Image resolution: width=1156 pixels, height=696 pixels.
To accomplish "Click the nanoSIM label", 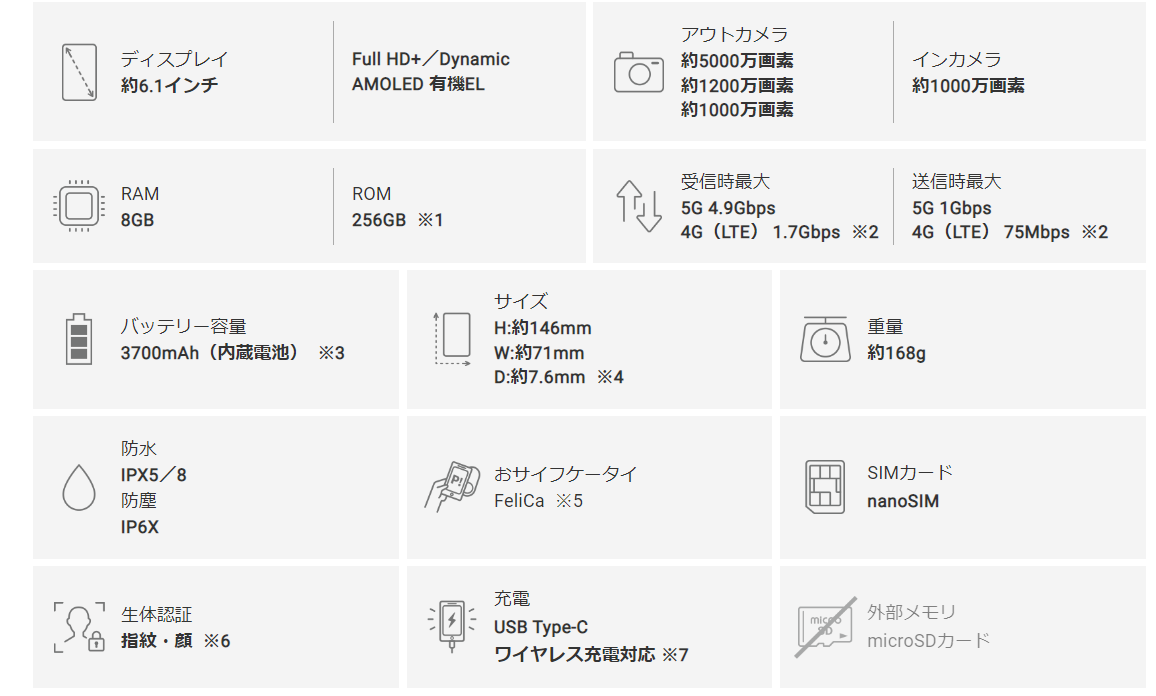I will (x=903, y=501).
